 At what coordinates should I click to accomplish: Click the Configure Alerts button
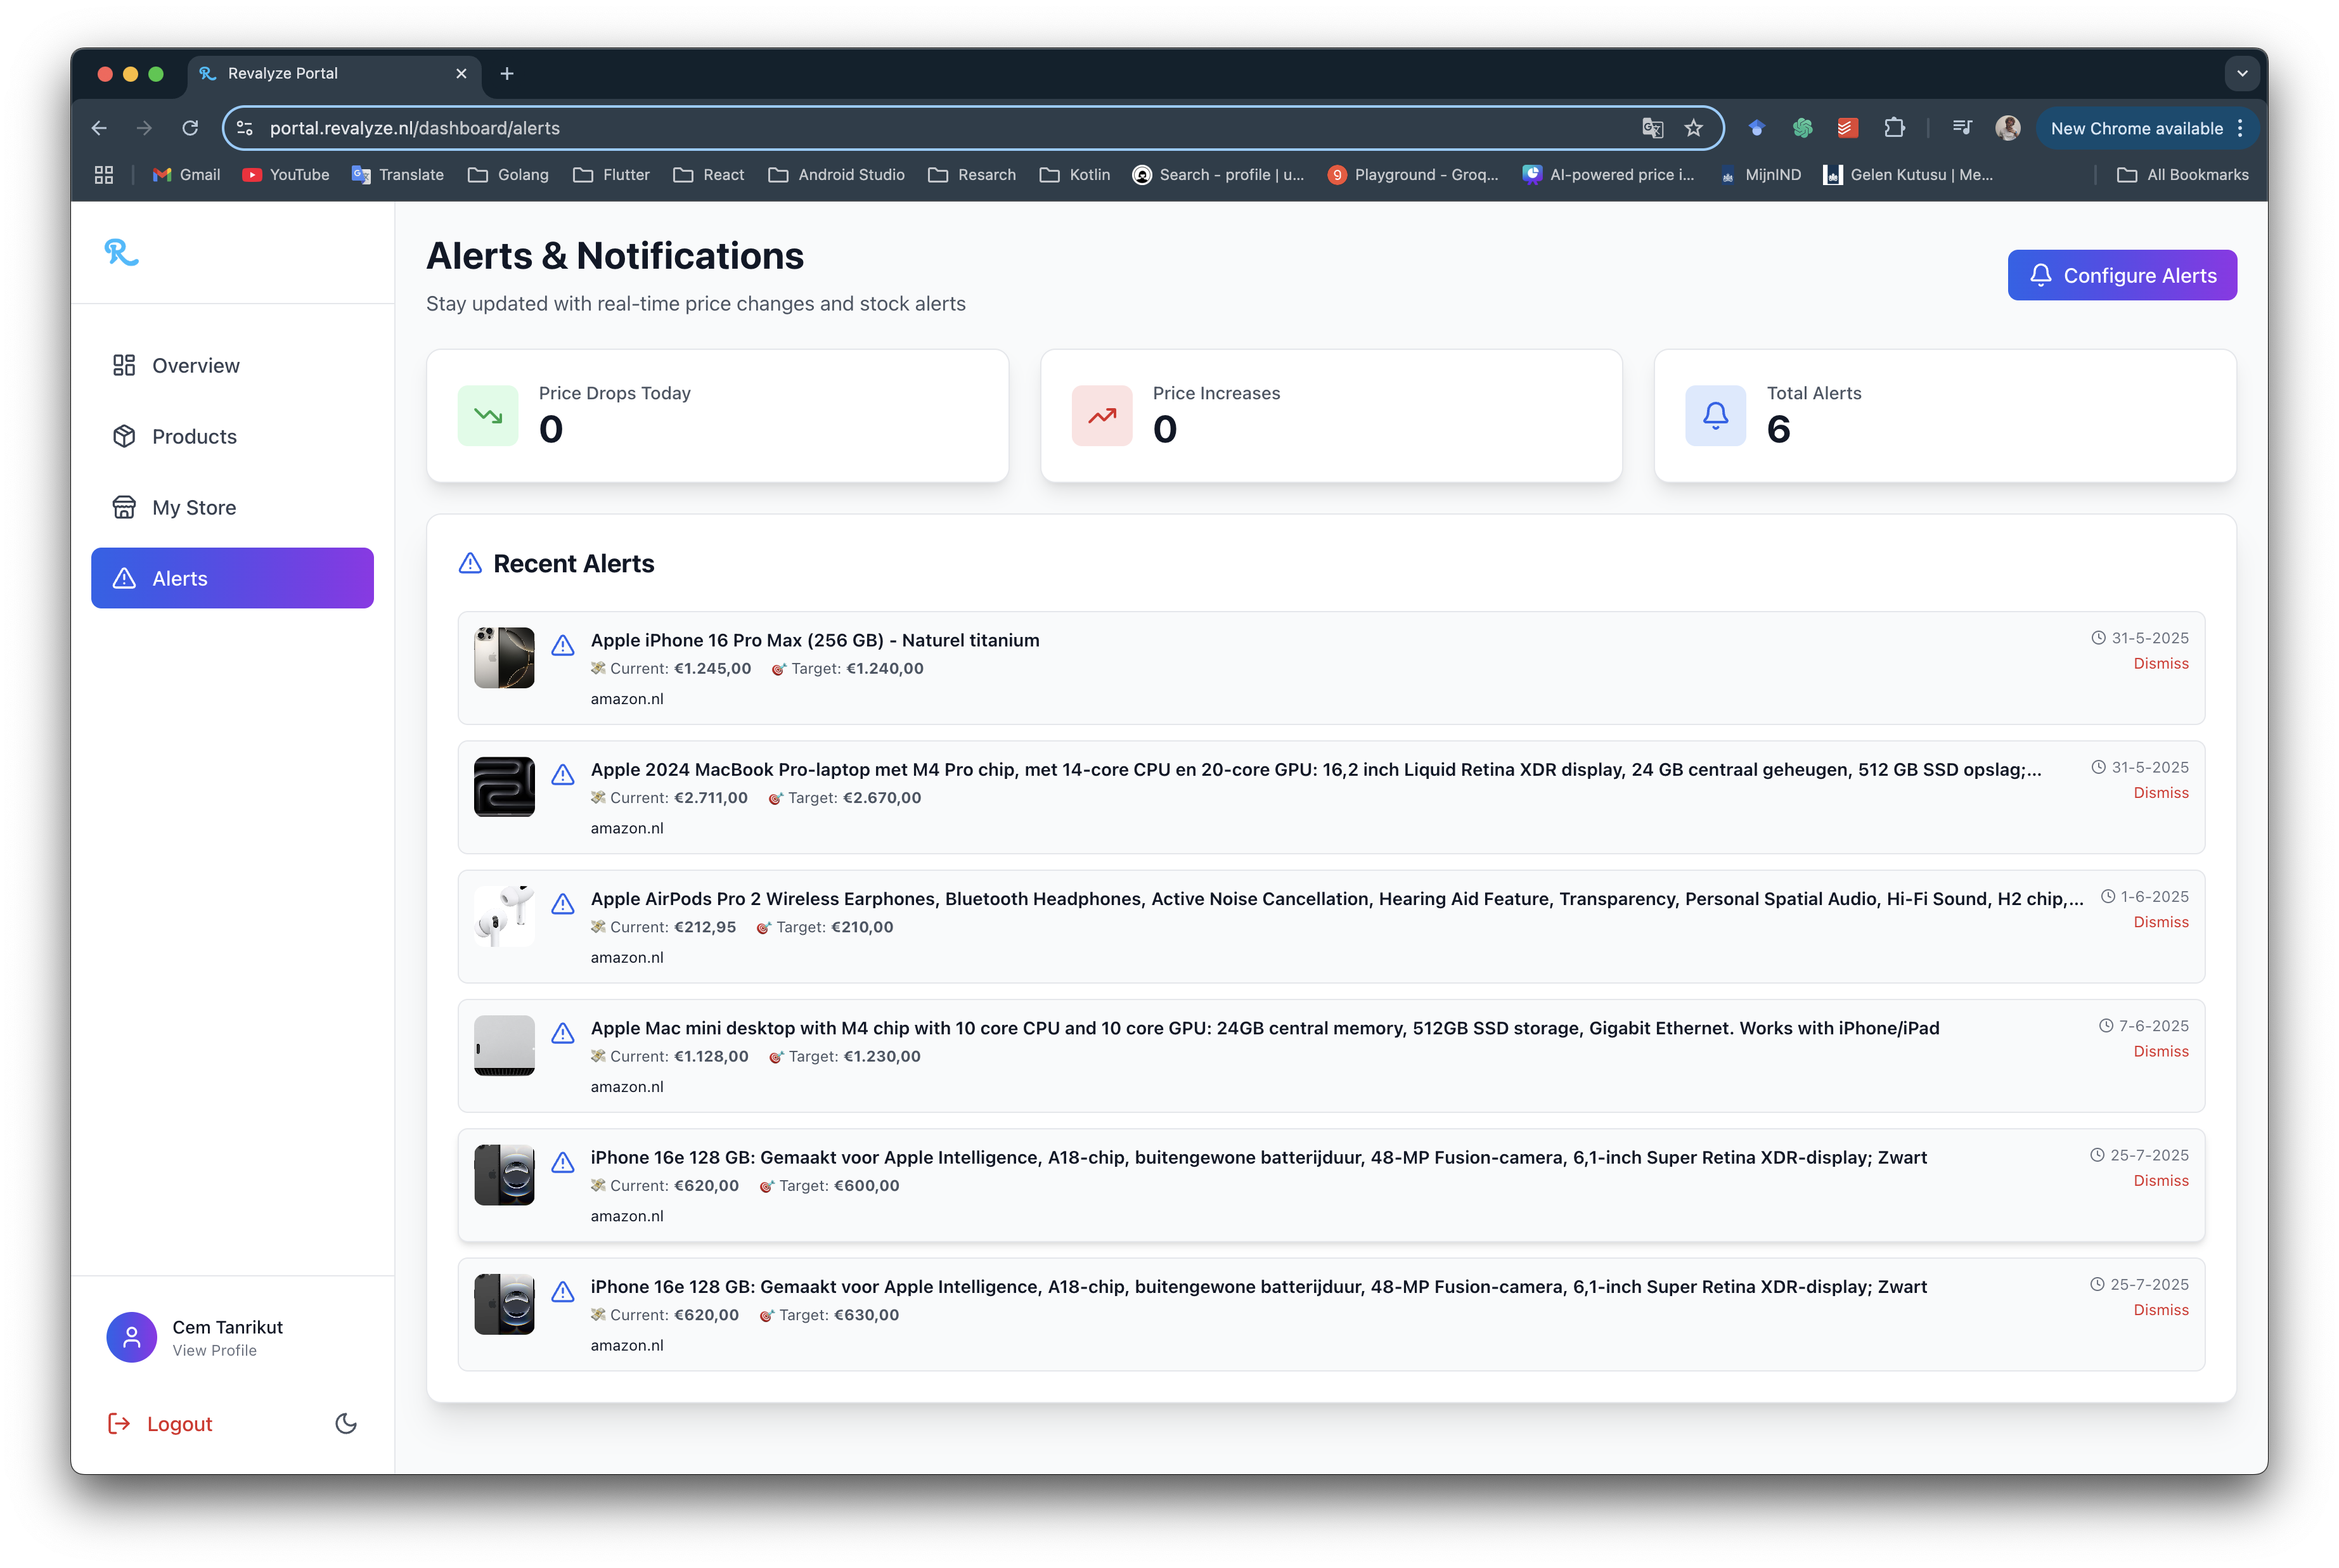[x=2122, y=275]
